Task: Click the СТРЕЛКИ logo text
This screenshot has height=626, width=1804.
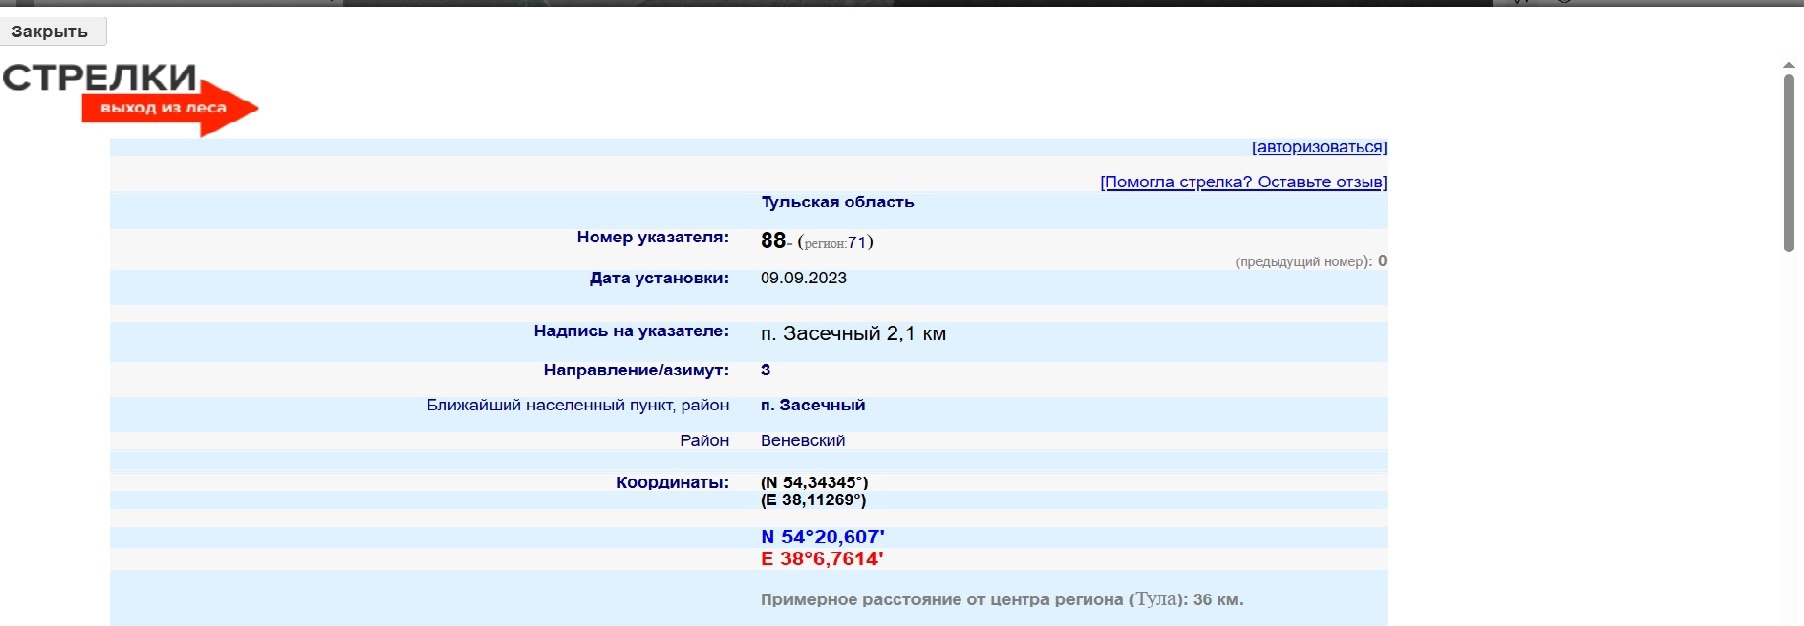Action: point(99,78)
